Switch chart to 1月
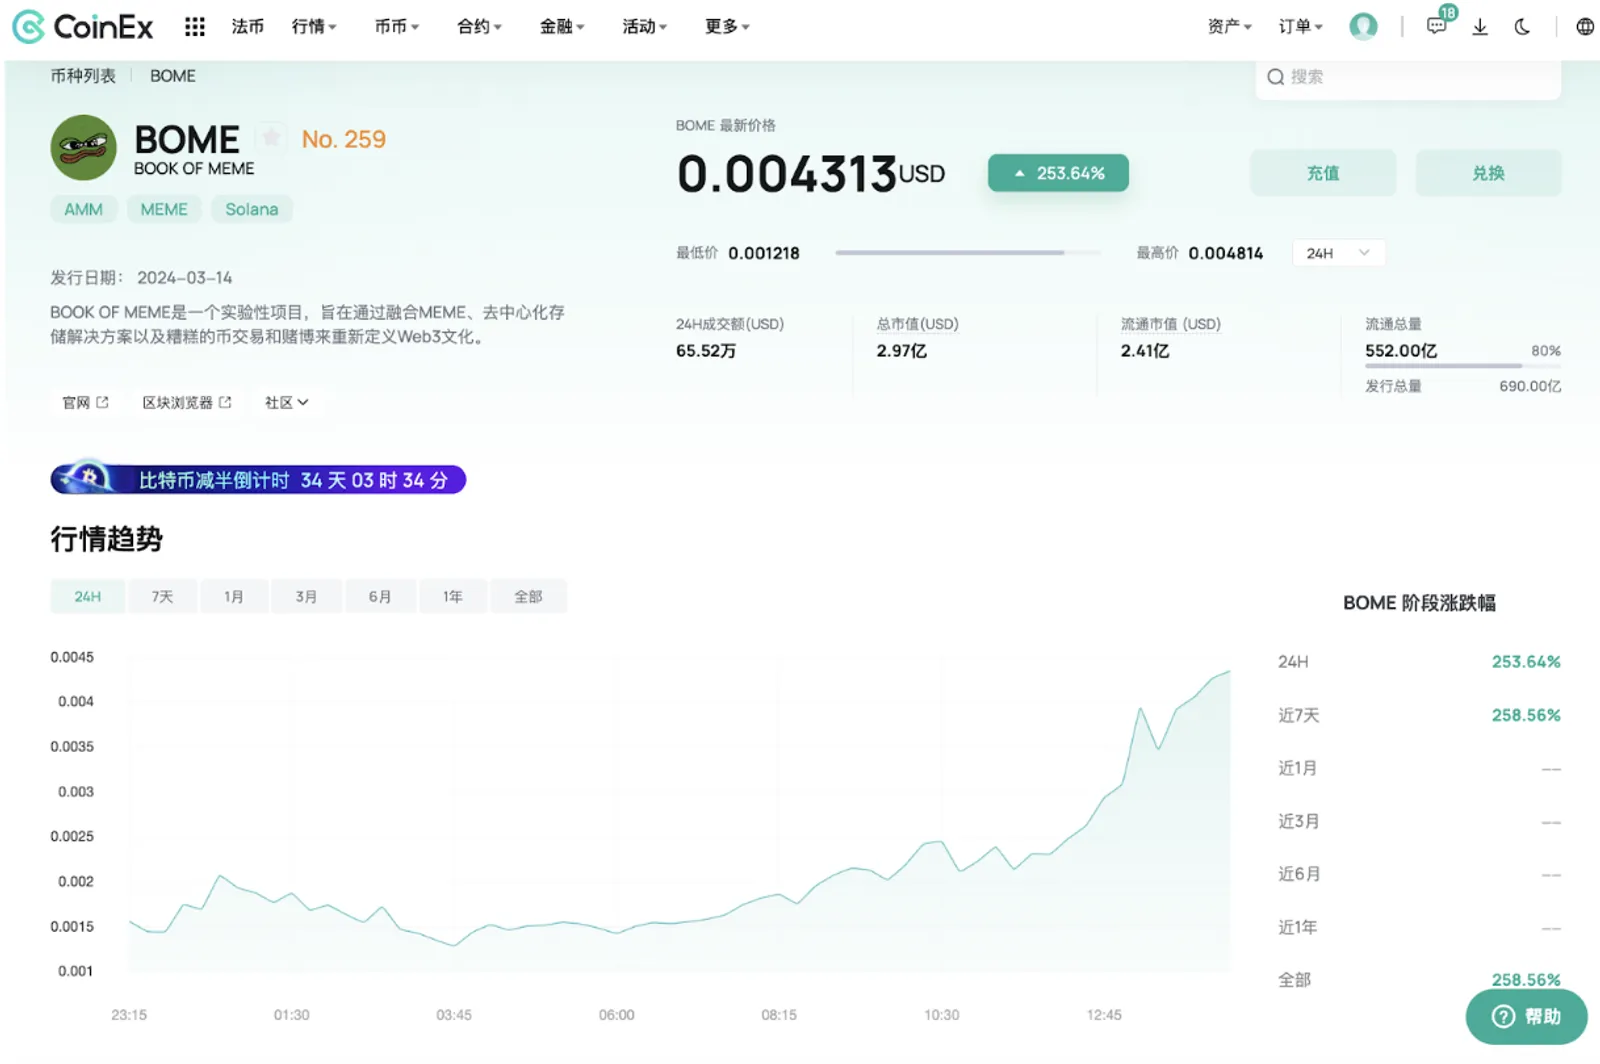This screenshot has height=1064, width=1600. click(234, 596)
